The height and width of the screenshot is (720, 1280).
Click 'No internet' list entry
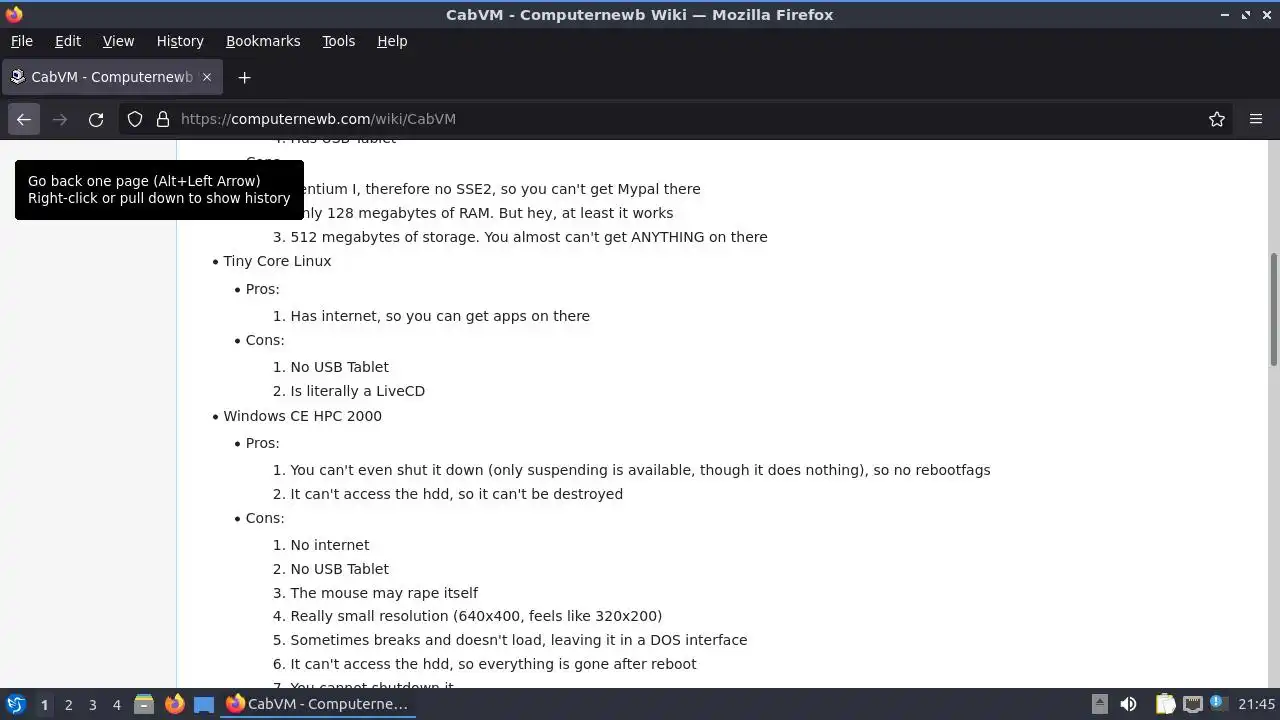(330, 545)
